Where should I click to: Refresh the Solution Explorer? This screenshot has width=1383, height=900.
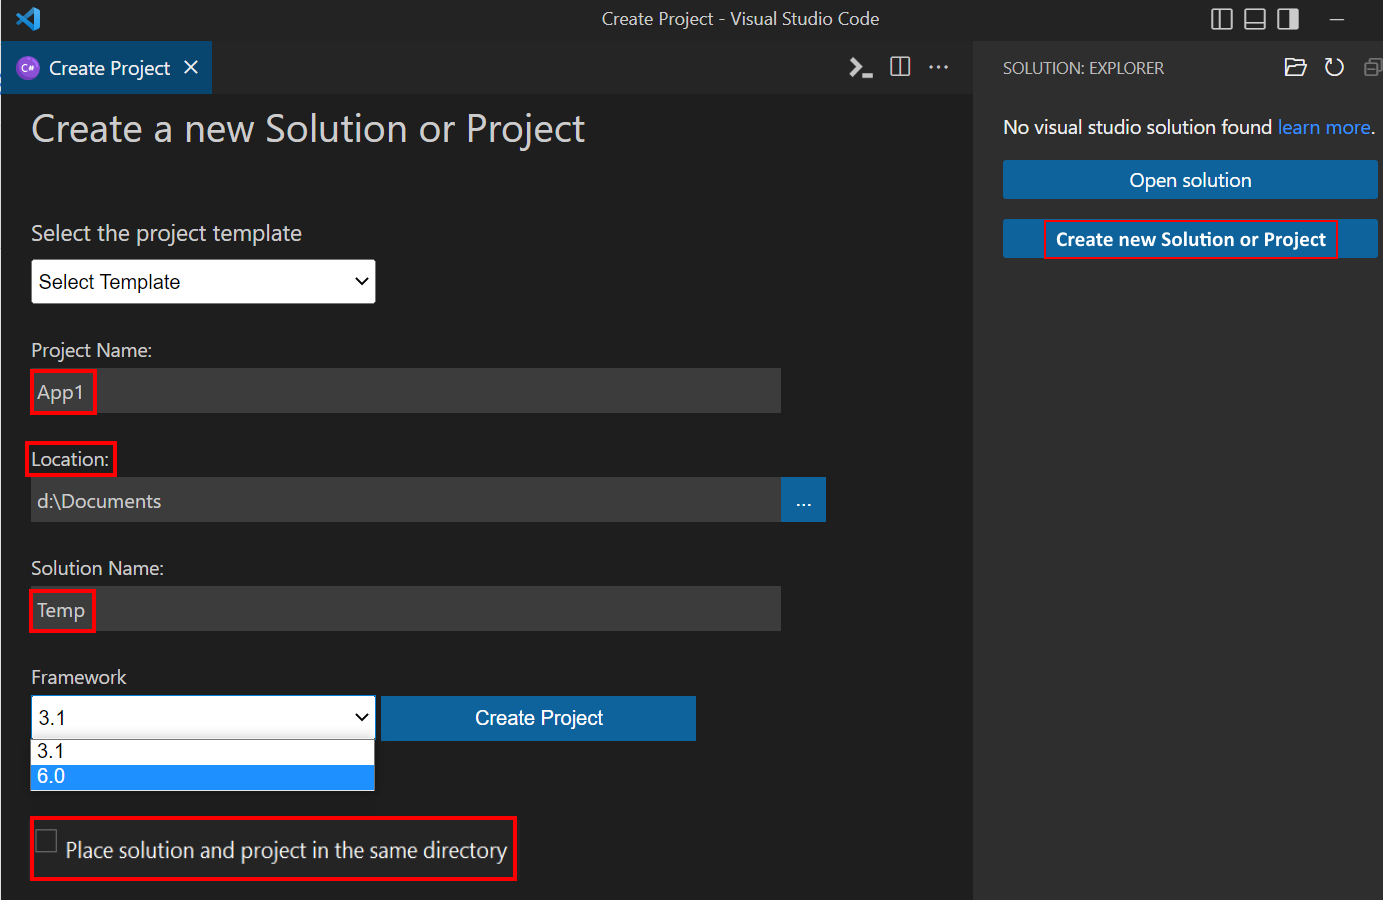point(1334,67)
